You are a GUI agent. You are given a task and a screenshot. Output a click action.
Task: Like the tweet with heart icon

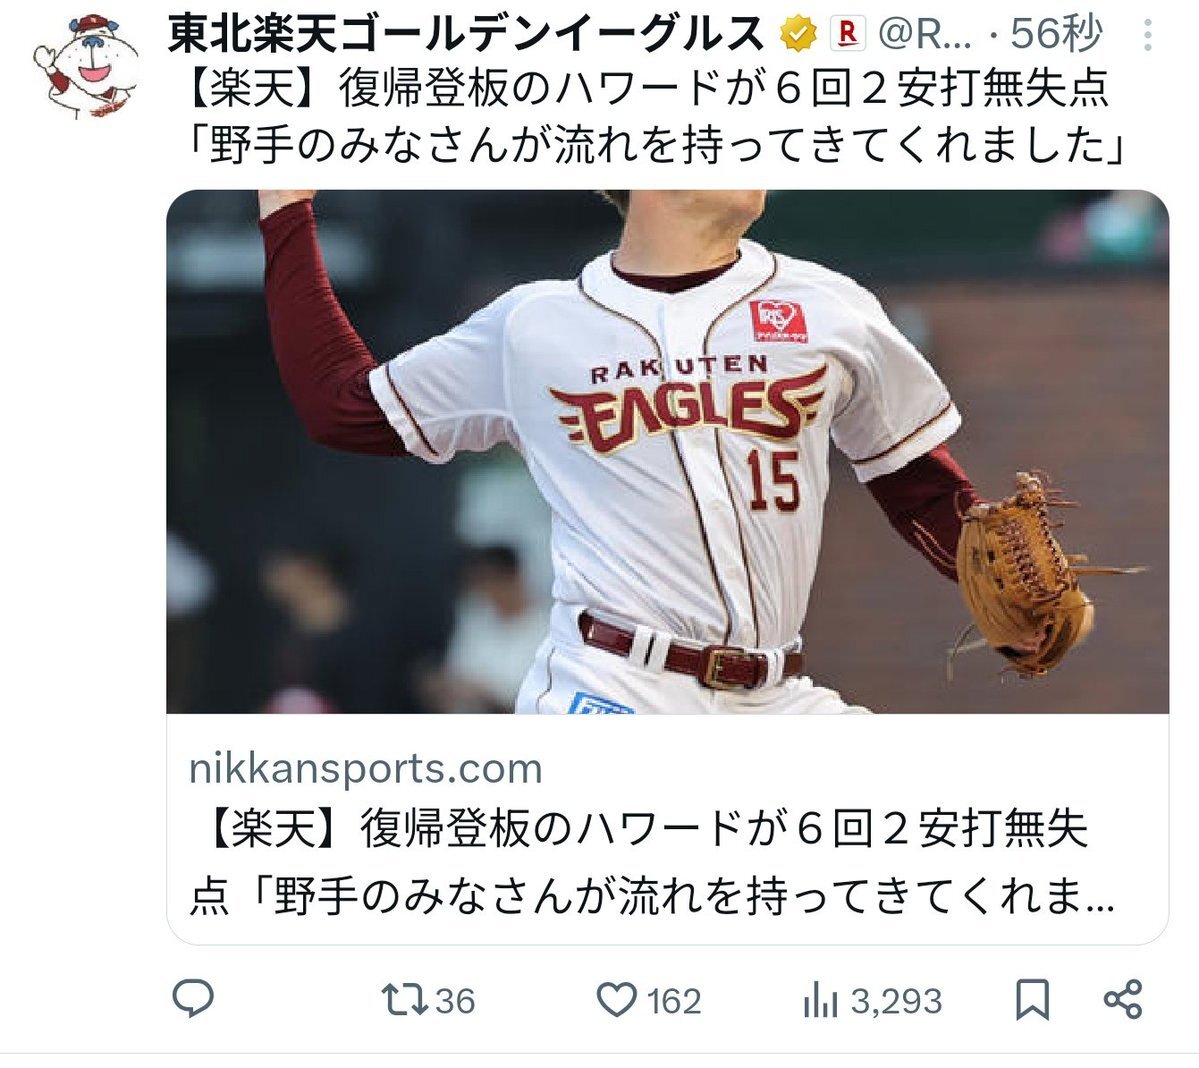tap(616, 1000)
